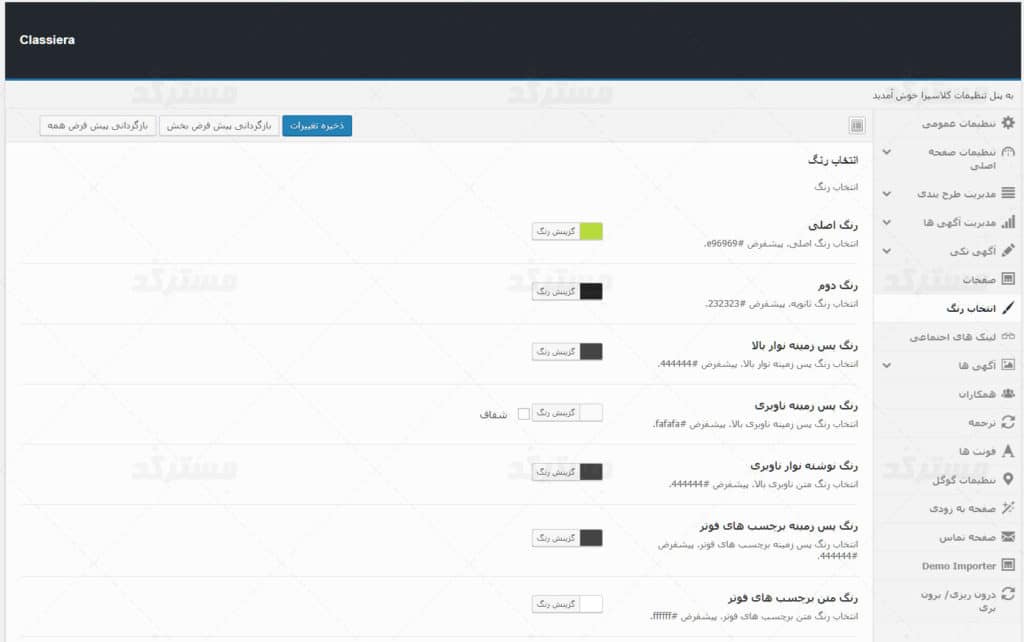The image size is (1024, 642).
Task: Click the رنگ دوم option label
Action: [x=837, y=285]
